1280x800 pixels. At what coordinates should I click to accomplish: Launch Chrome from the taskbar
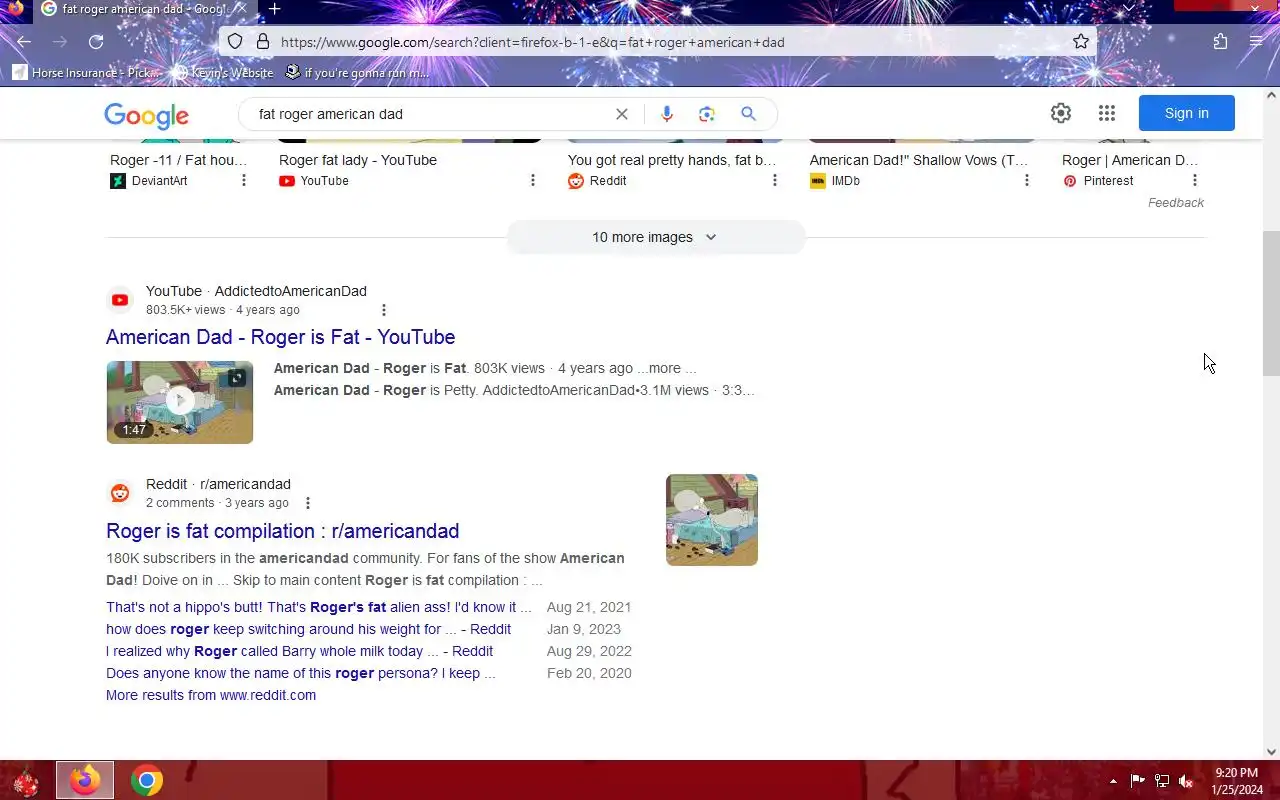point(147,780)
